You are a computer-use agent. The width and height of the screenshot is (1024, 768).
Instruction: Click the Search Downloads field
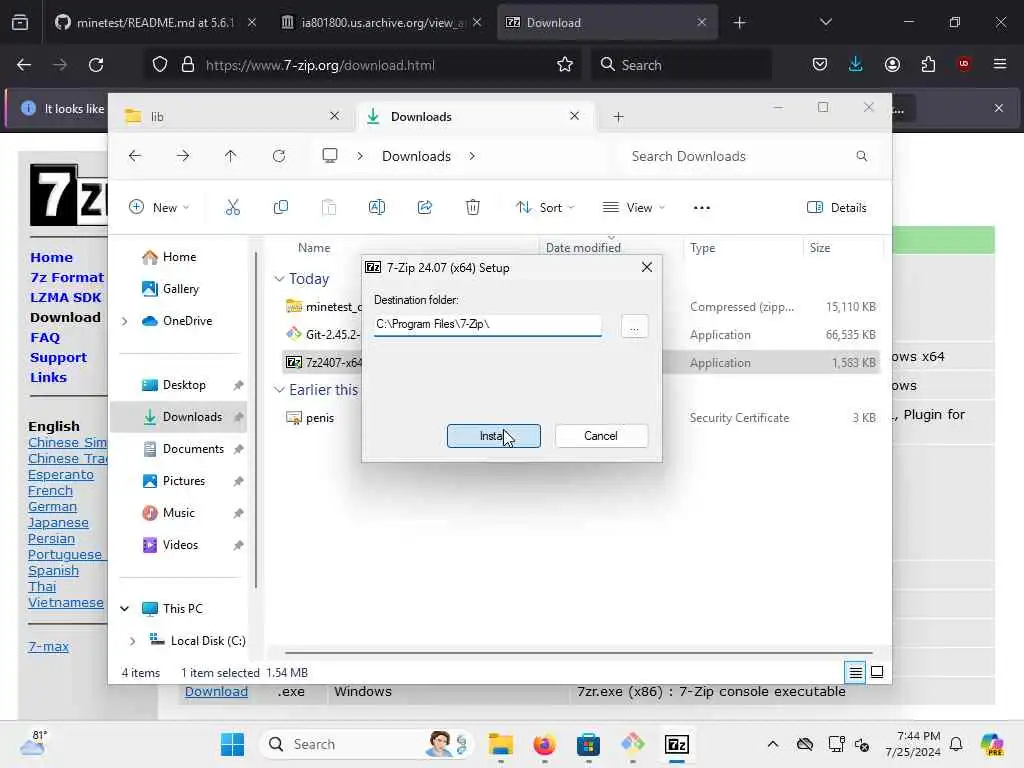coord(748,156)
